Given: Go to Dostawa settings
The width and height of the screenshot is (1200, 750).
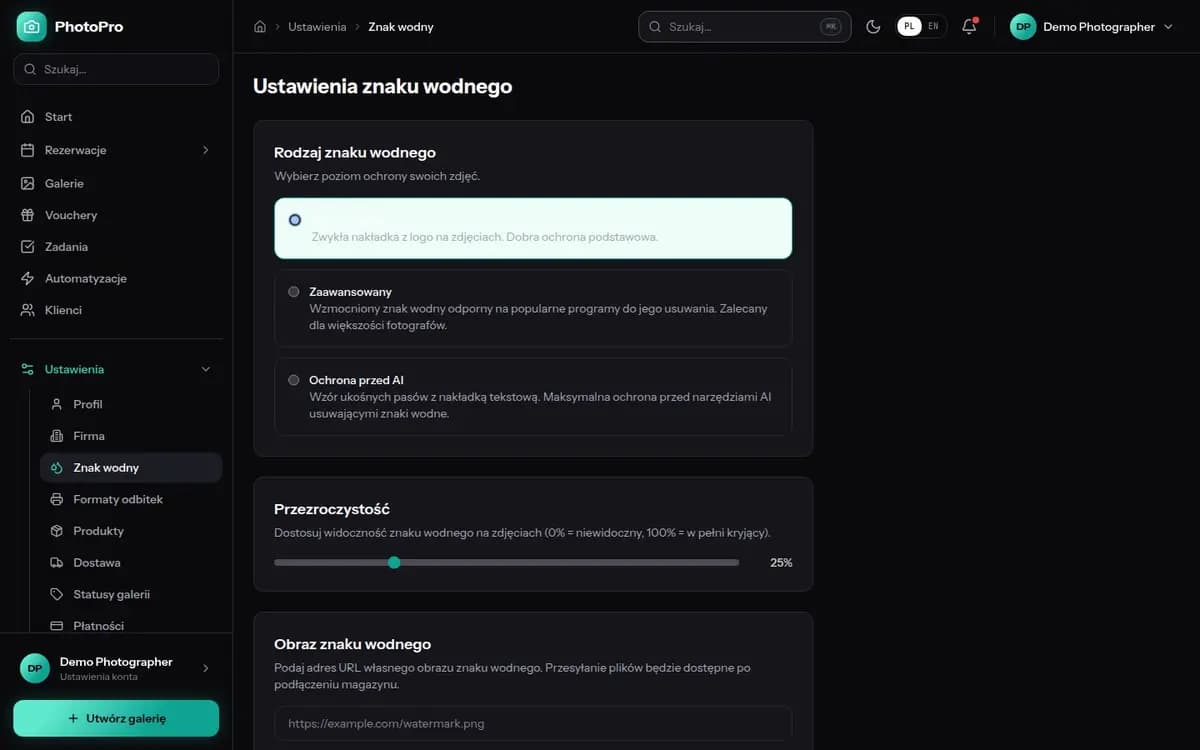Looking at the screenshot, I should (131, 563).
